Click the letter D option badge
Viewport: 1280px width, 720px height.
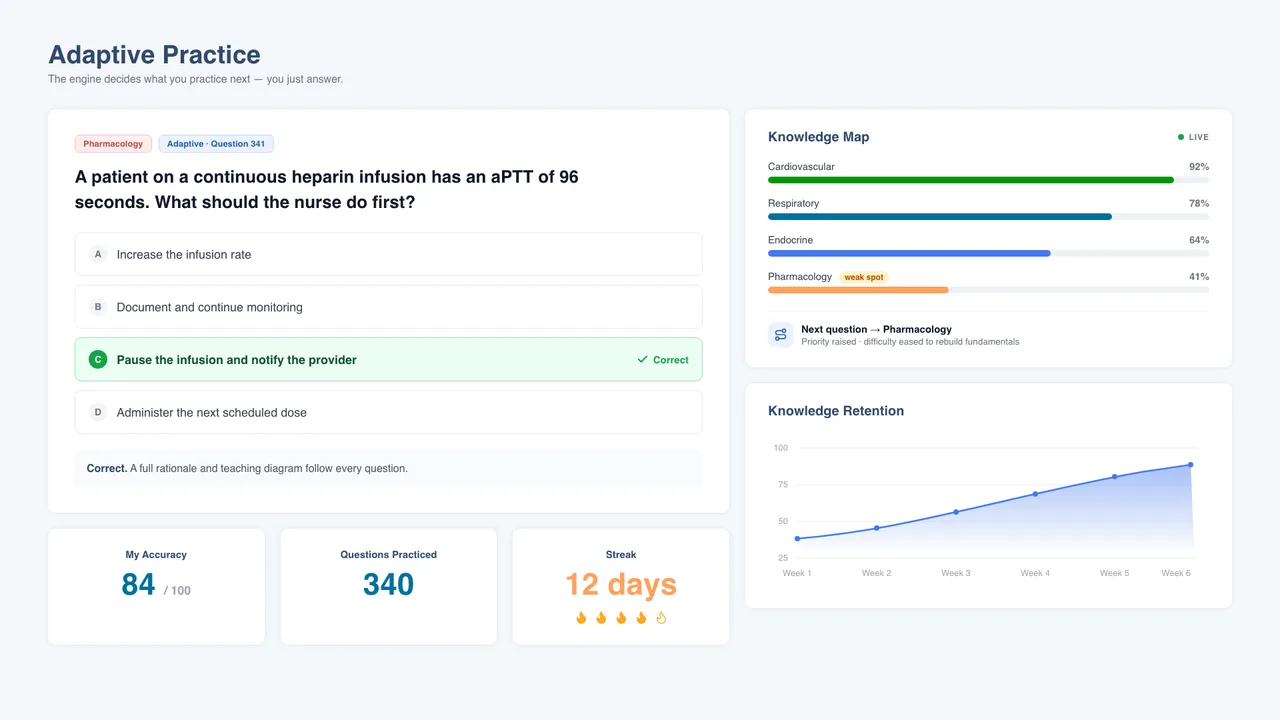(98, 412)
